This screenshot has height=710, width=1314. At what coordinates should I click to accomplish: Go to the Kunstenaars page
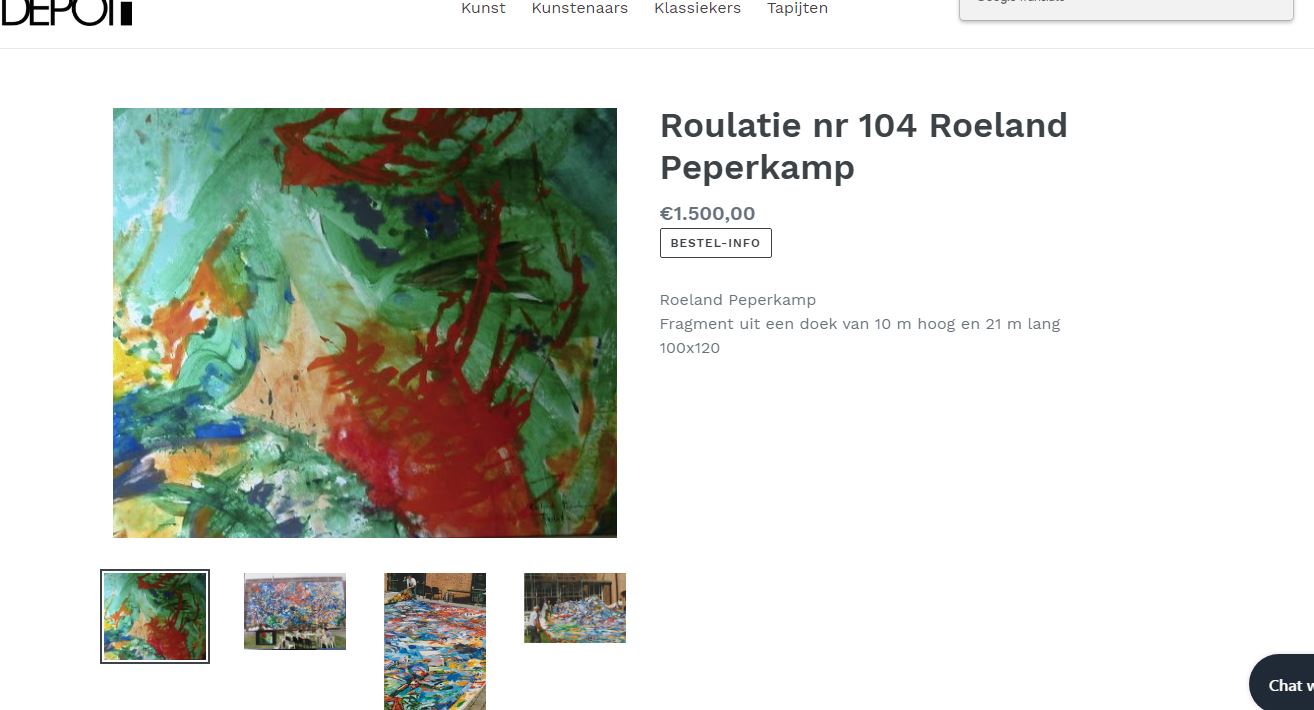580,8
